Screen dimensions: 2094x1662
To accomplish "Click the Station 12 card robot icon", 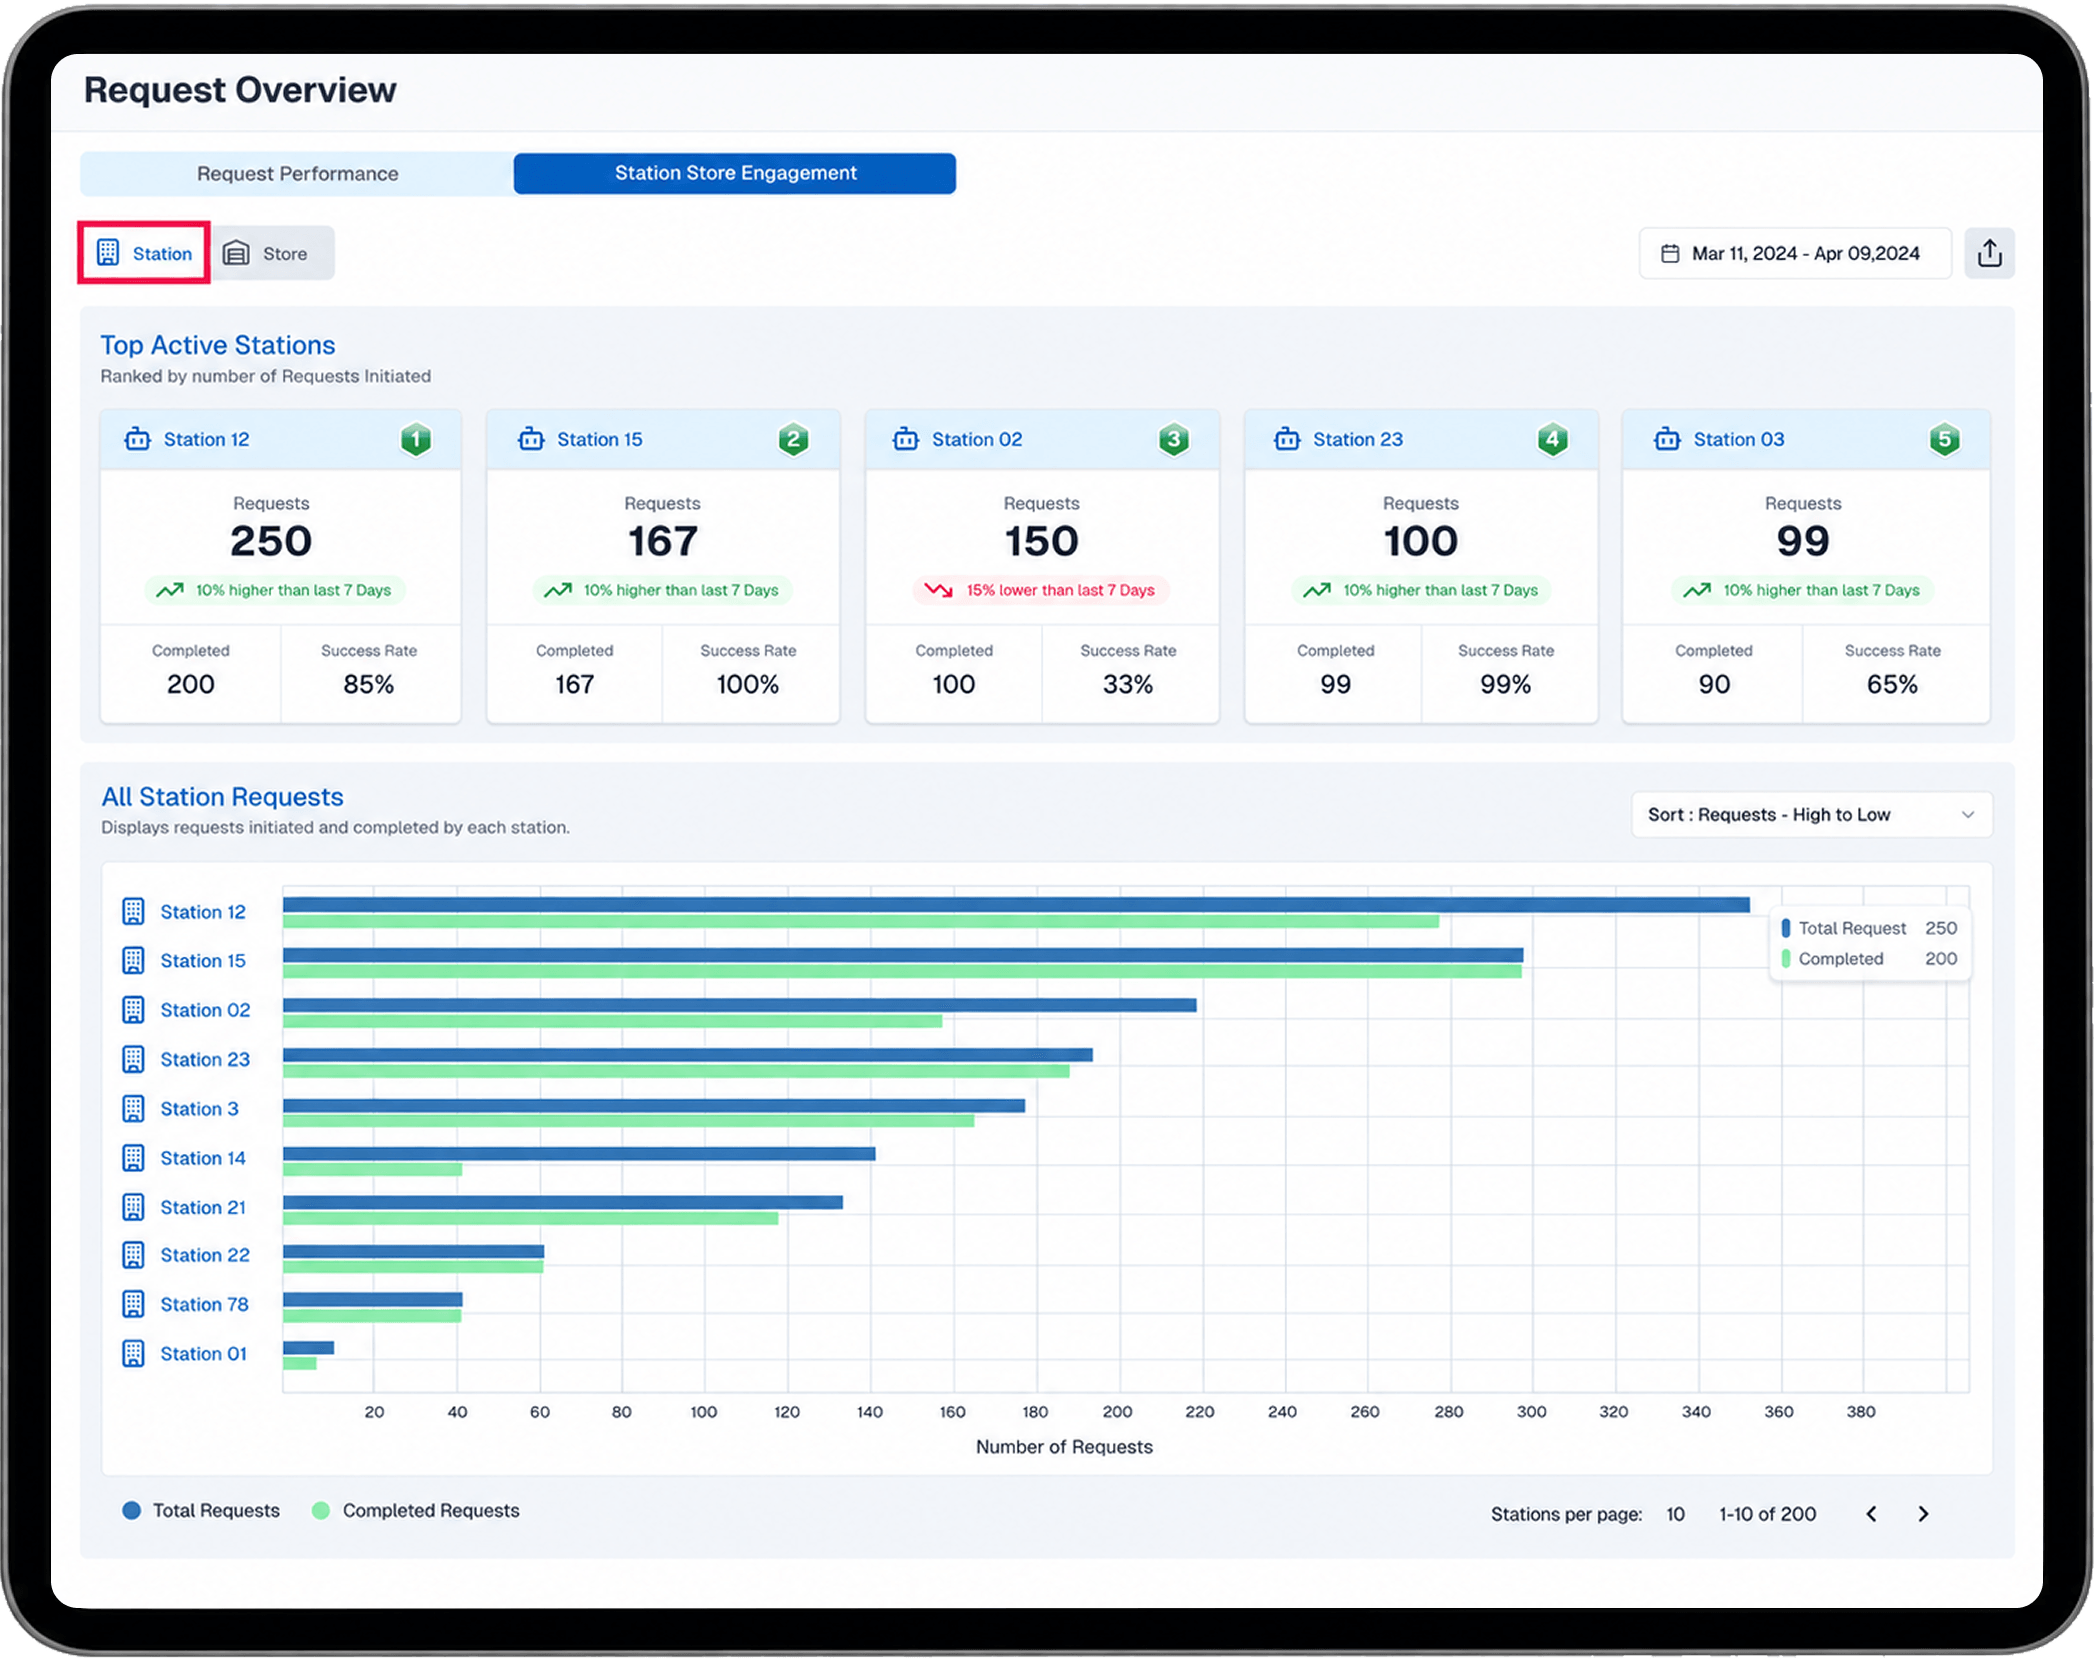I will (137, 439).
